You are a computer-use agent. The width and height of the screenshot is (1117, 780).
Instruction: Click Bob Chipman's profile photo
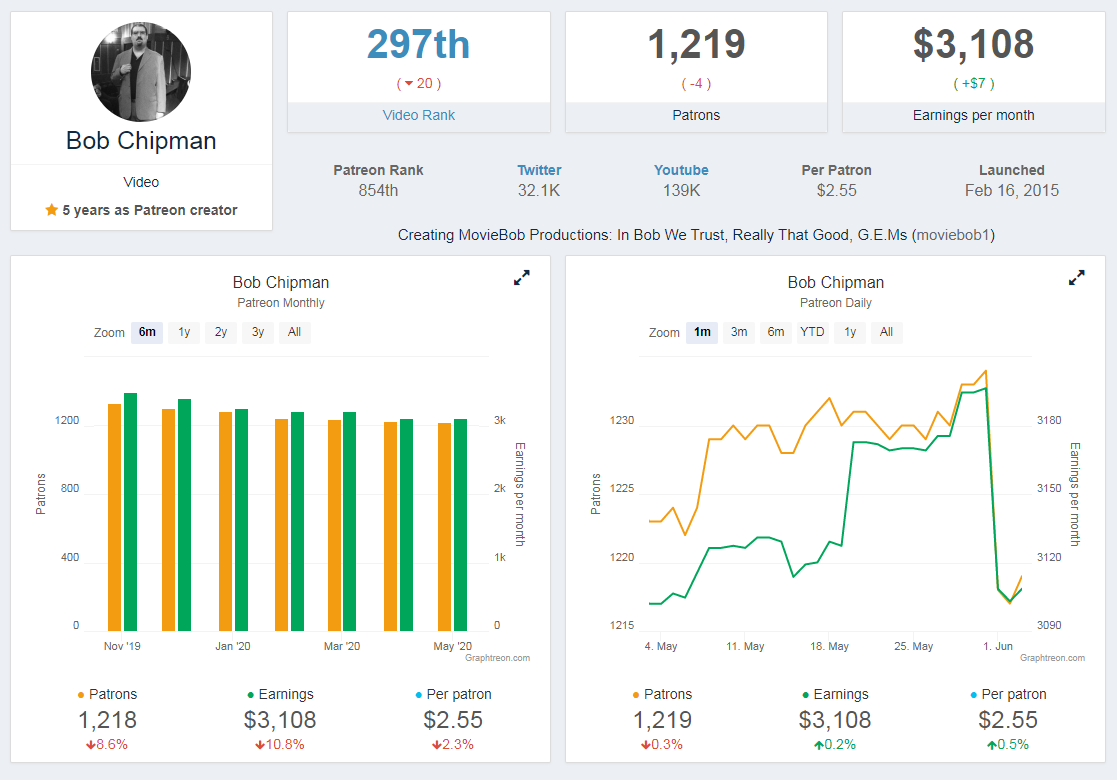pyautogui.click(x=141, y=71)
